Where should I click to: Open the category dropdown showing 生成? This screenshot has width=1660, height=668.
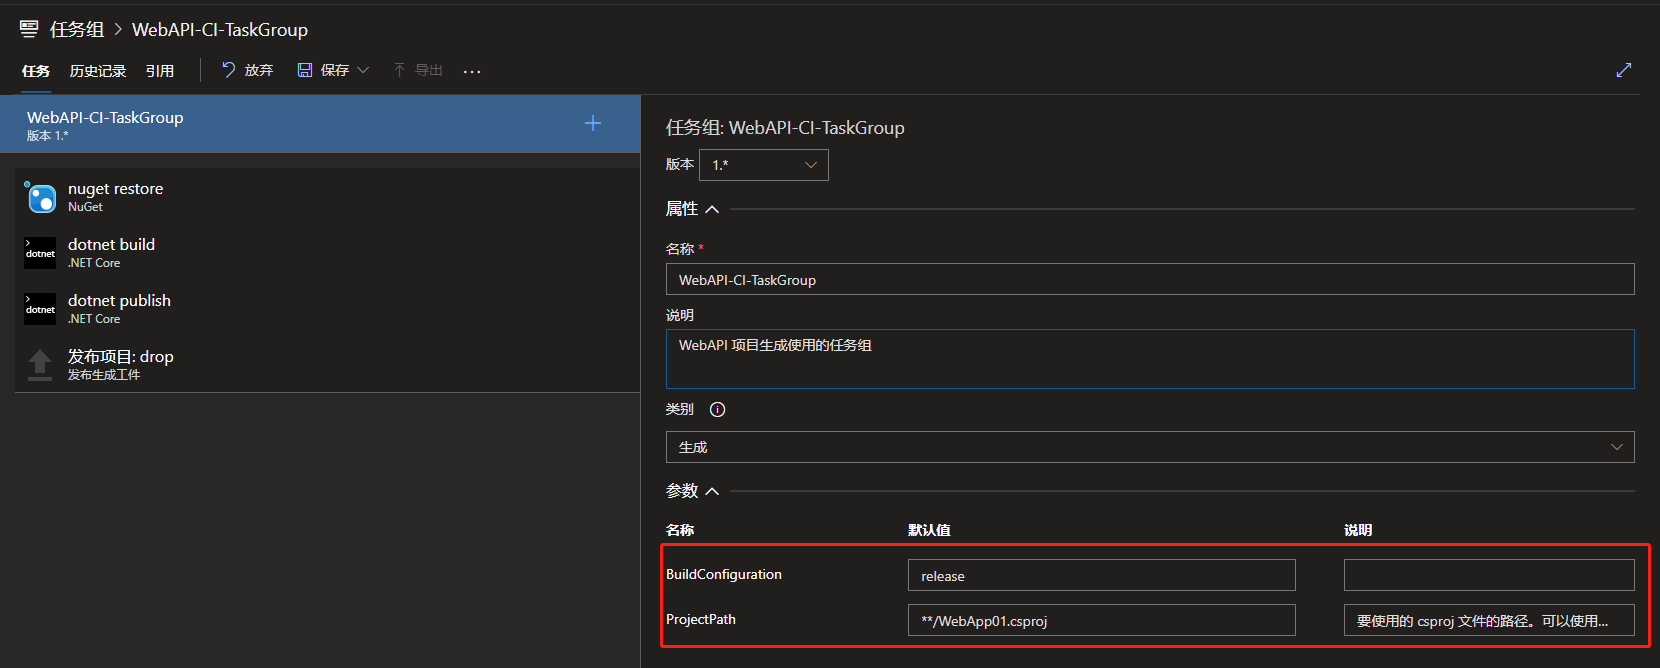pos(1150,447)
